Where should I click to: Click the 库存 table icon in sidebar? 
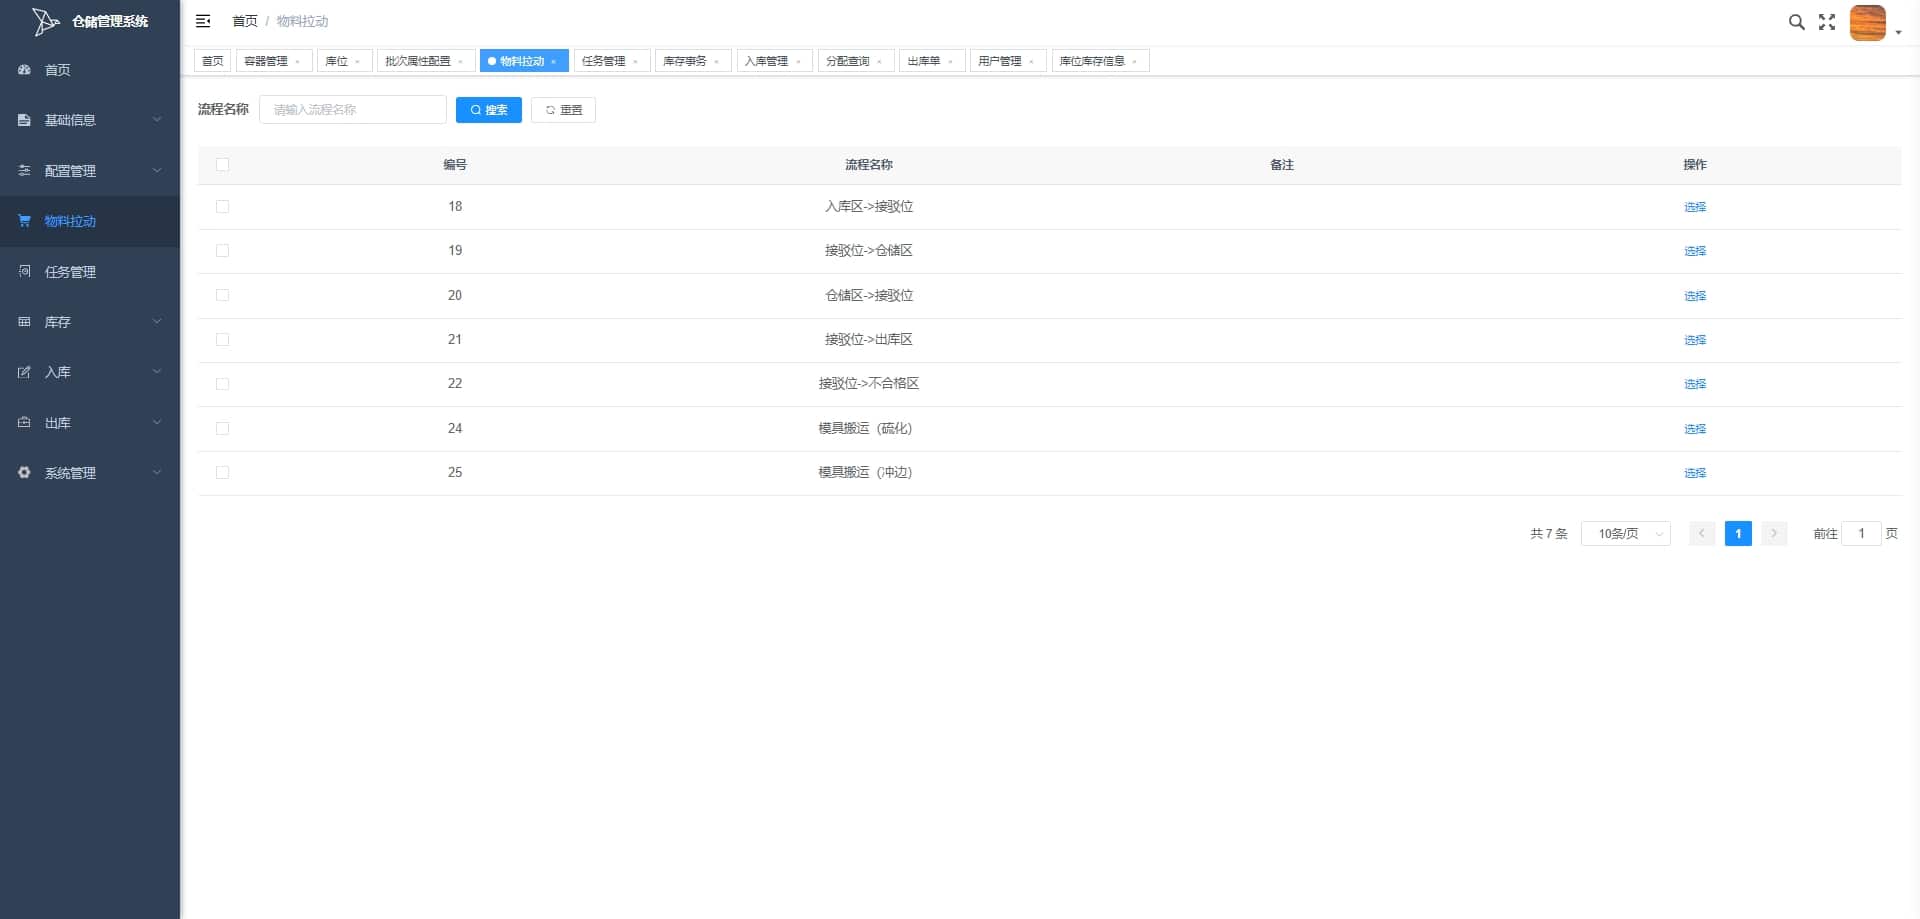click(24, 322)
